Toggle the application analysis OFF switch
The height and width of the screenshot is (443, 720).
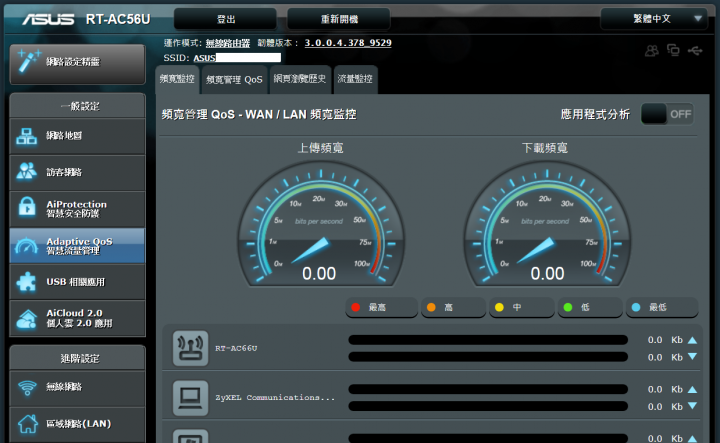click(667, 114)
